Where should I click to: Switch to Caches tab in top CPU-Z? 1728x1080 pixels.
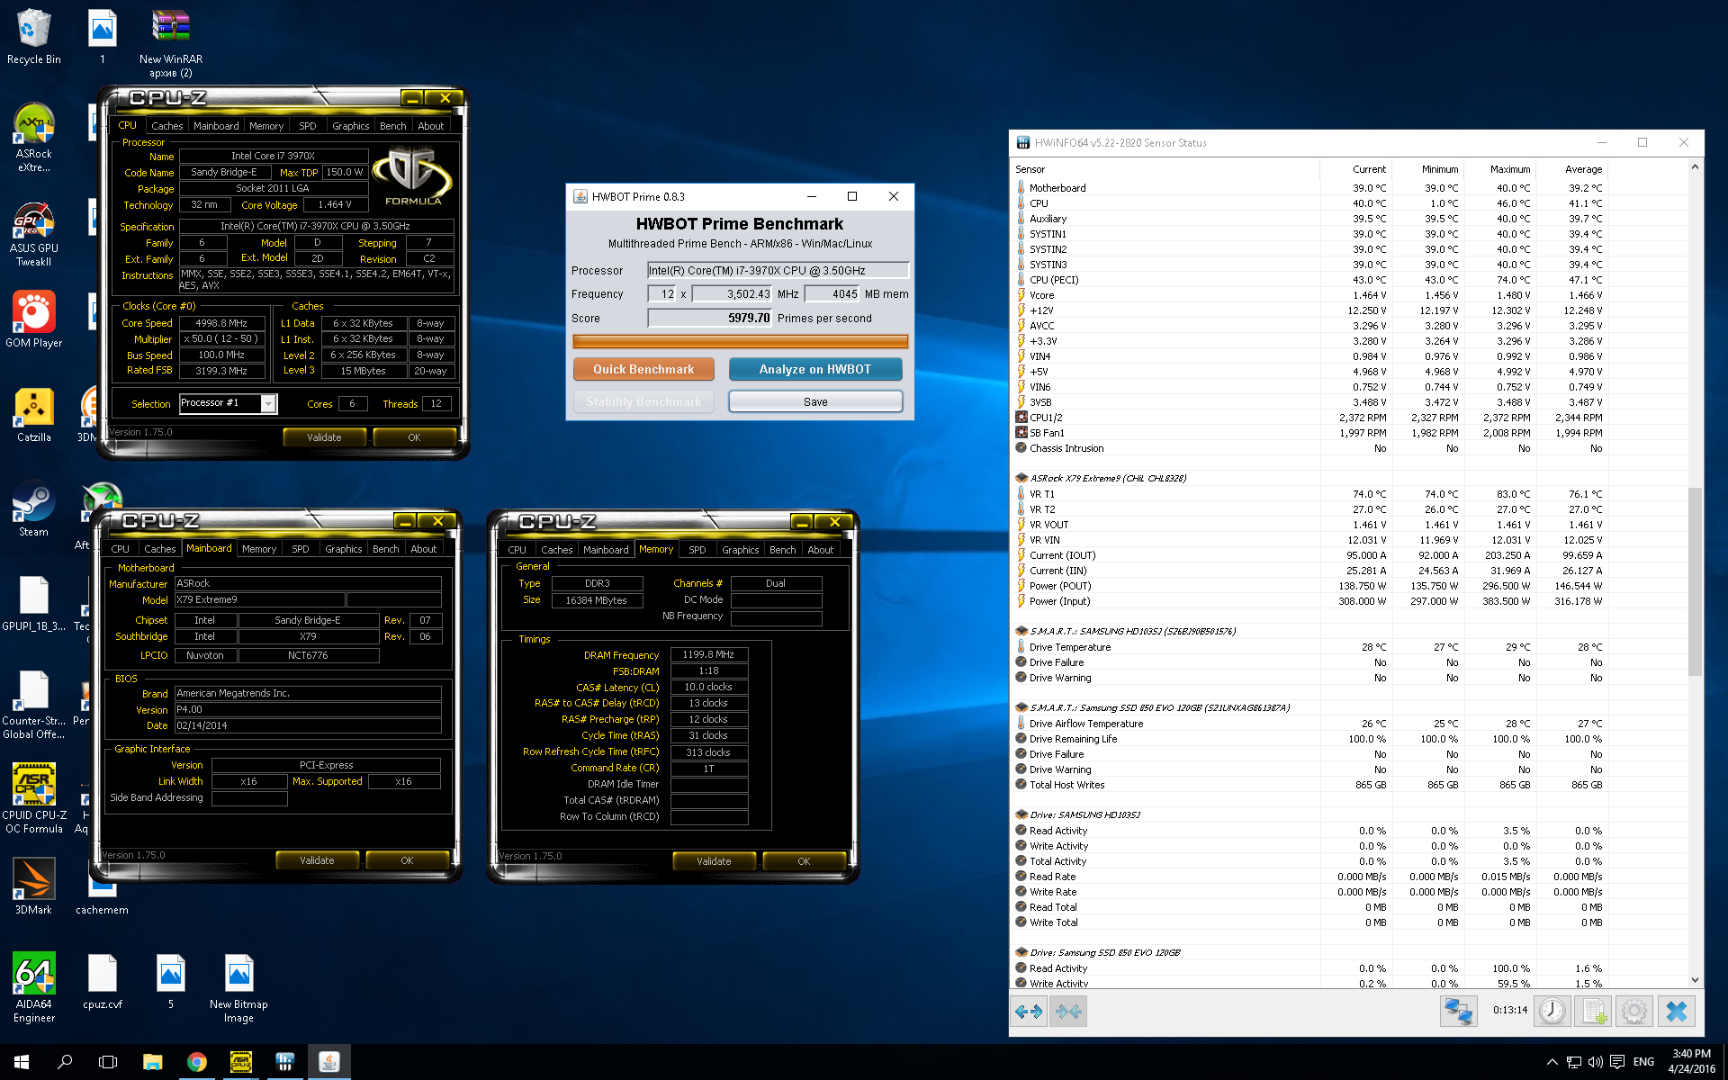(x=167, y=126)
